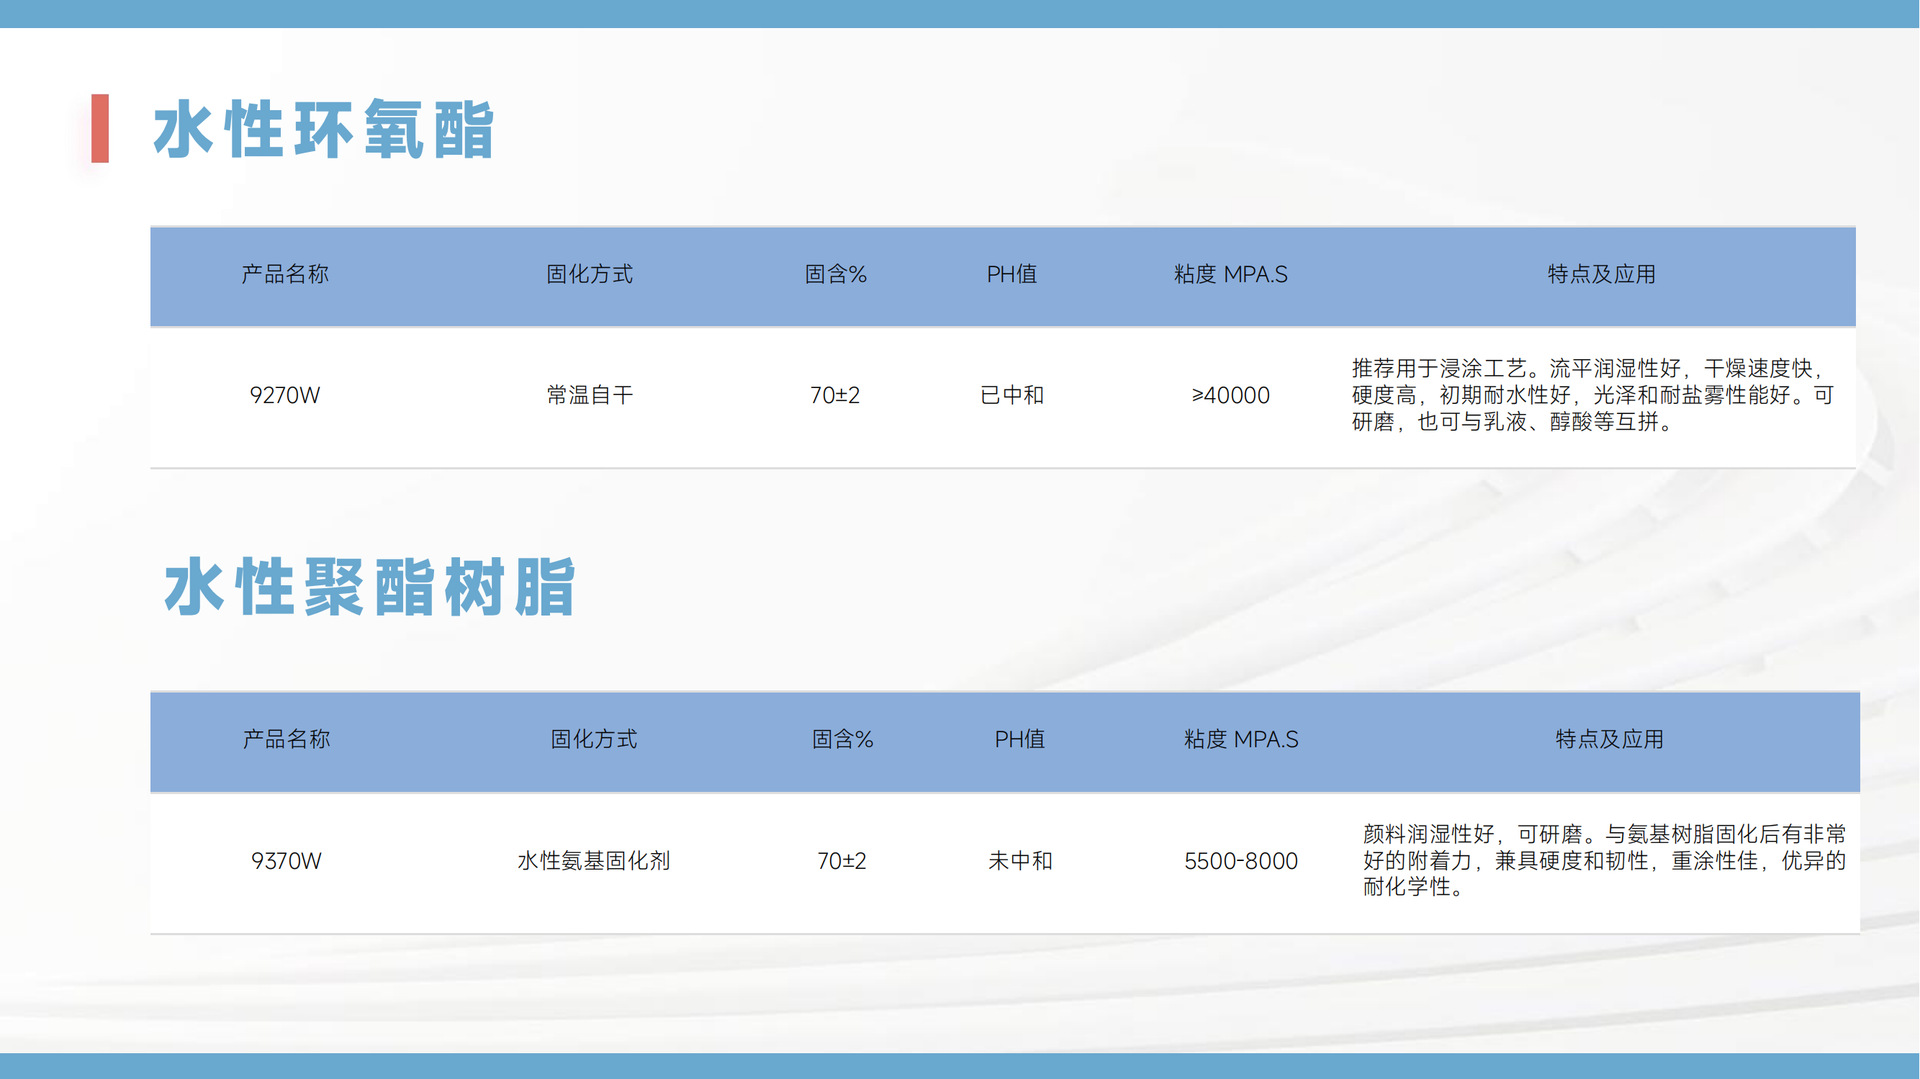1920x1079 pixels.
Task: Click the 5500-8000 viscosity value
Action: coord(1241,861)
